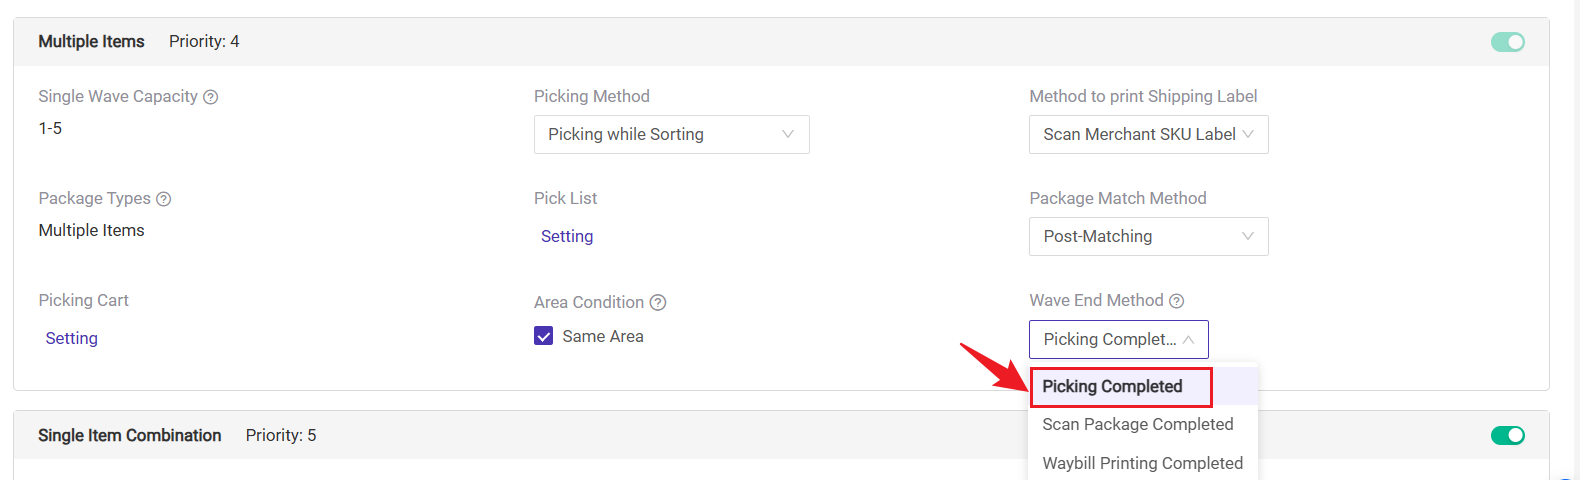Choose Waybill Printing Completed option
The width and height of the screenshot is (1580, 480).
[x=1143, y=463]
